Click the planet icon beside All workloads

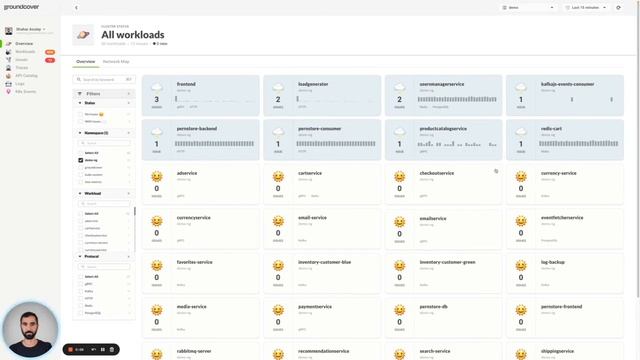pos(83,35)
